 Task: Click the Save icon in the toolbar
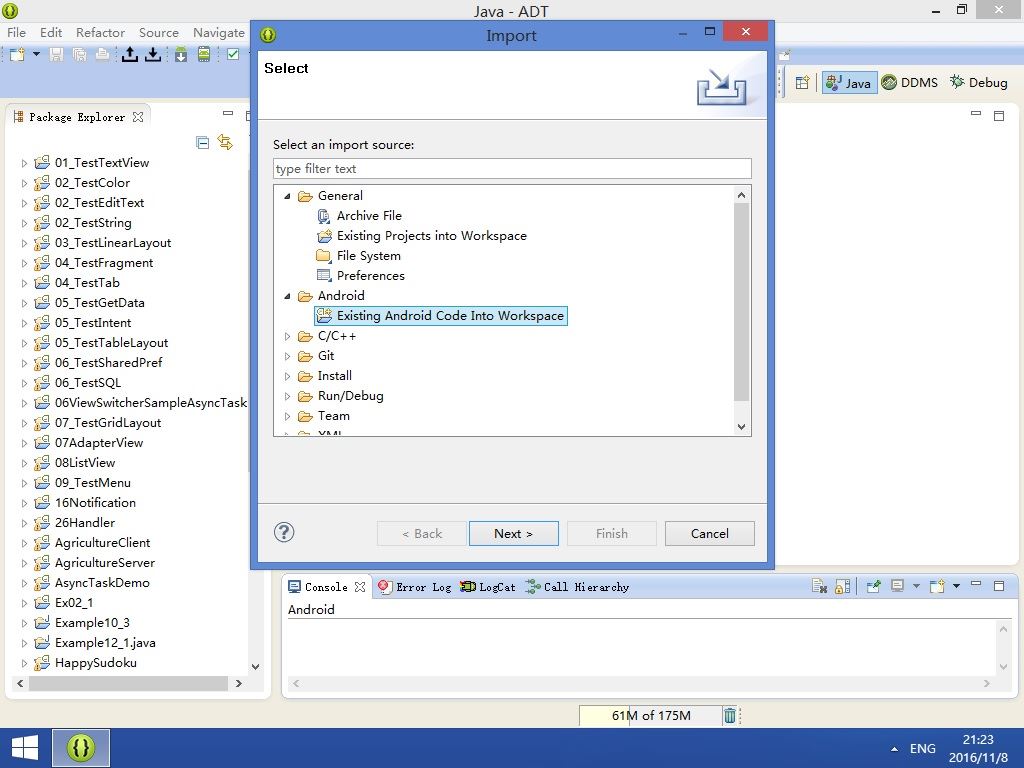56,54
